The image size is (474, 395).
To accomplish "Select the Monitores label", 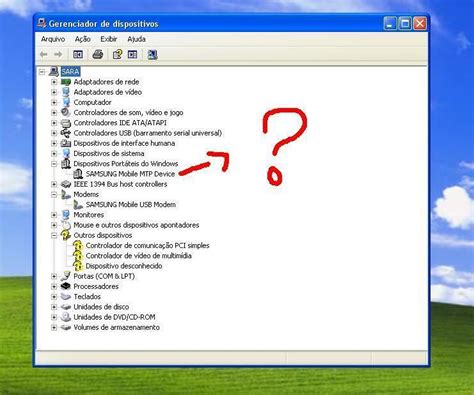I will click(x=89, y=215).
